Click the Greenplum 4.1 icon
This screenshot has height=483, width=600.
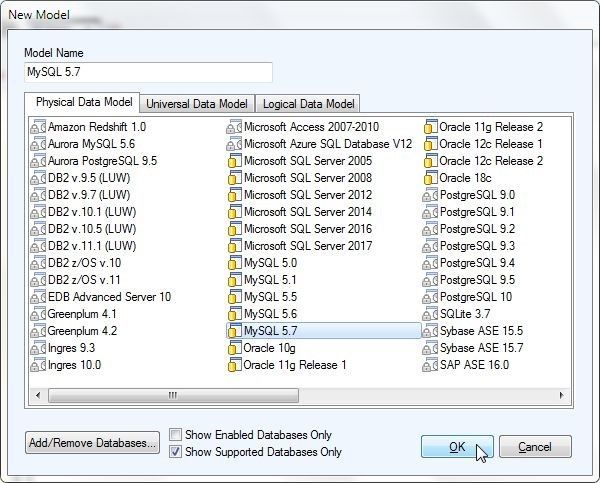coord(38,314)
